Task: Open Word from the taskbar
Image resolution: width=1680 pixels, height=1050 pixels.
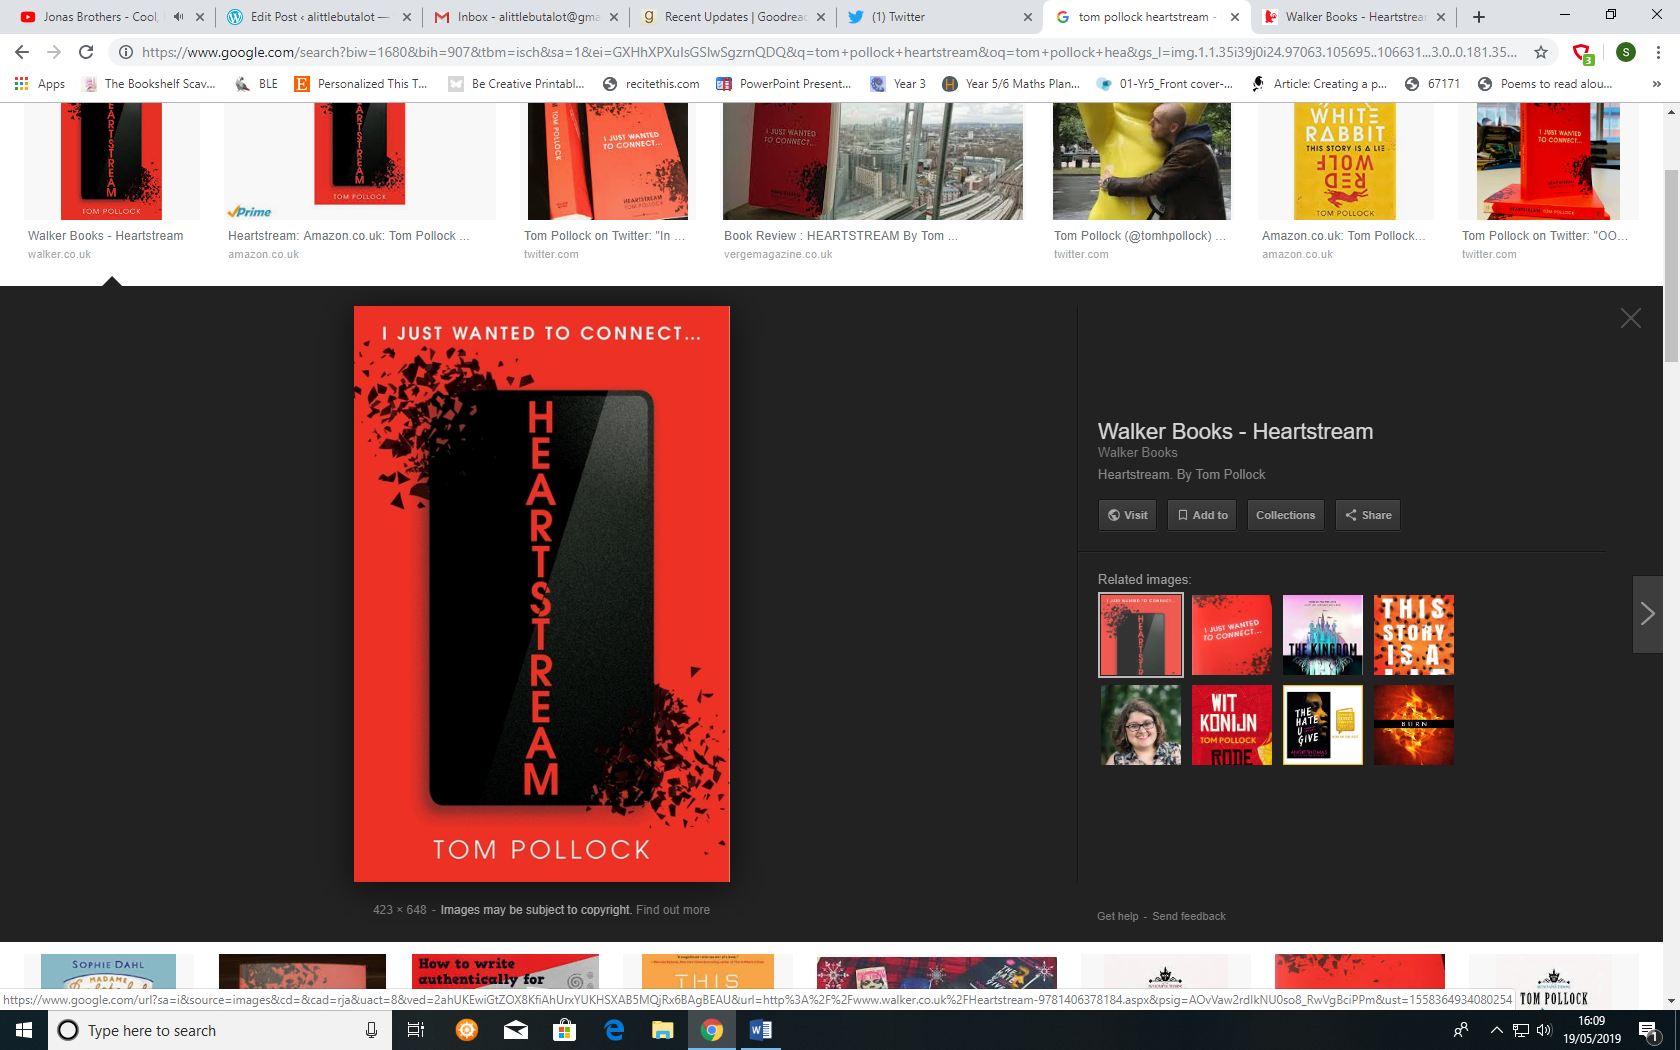Action: (760, 1030)
